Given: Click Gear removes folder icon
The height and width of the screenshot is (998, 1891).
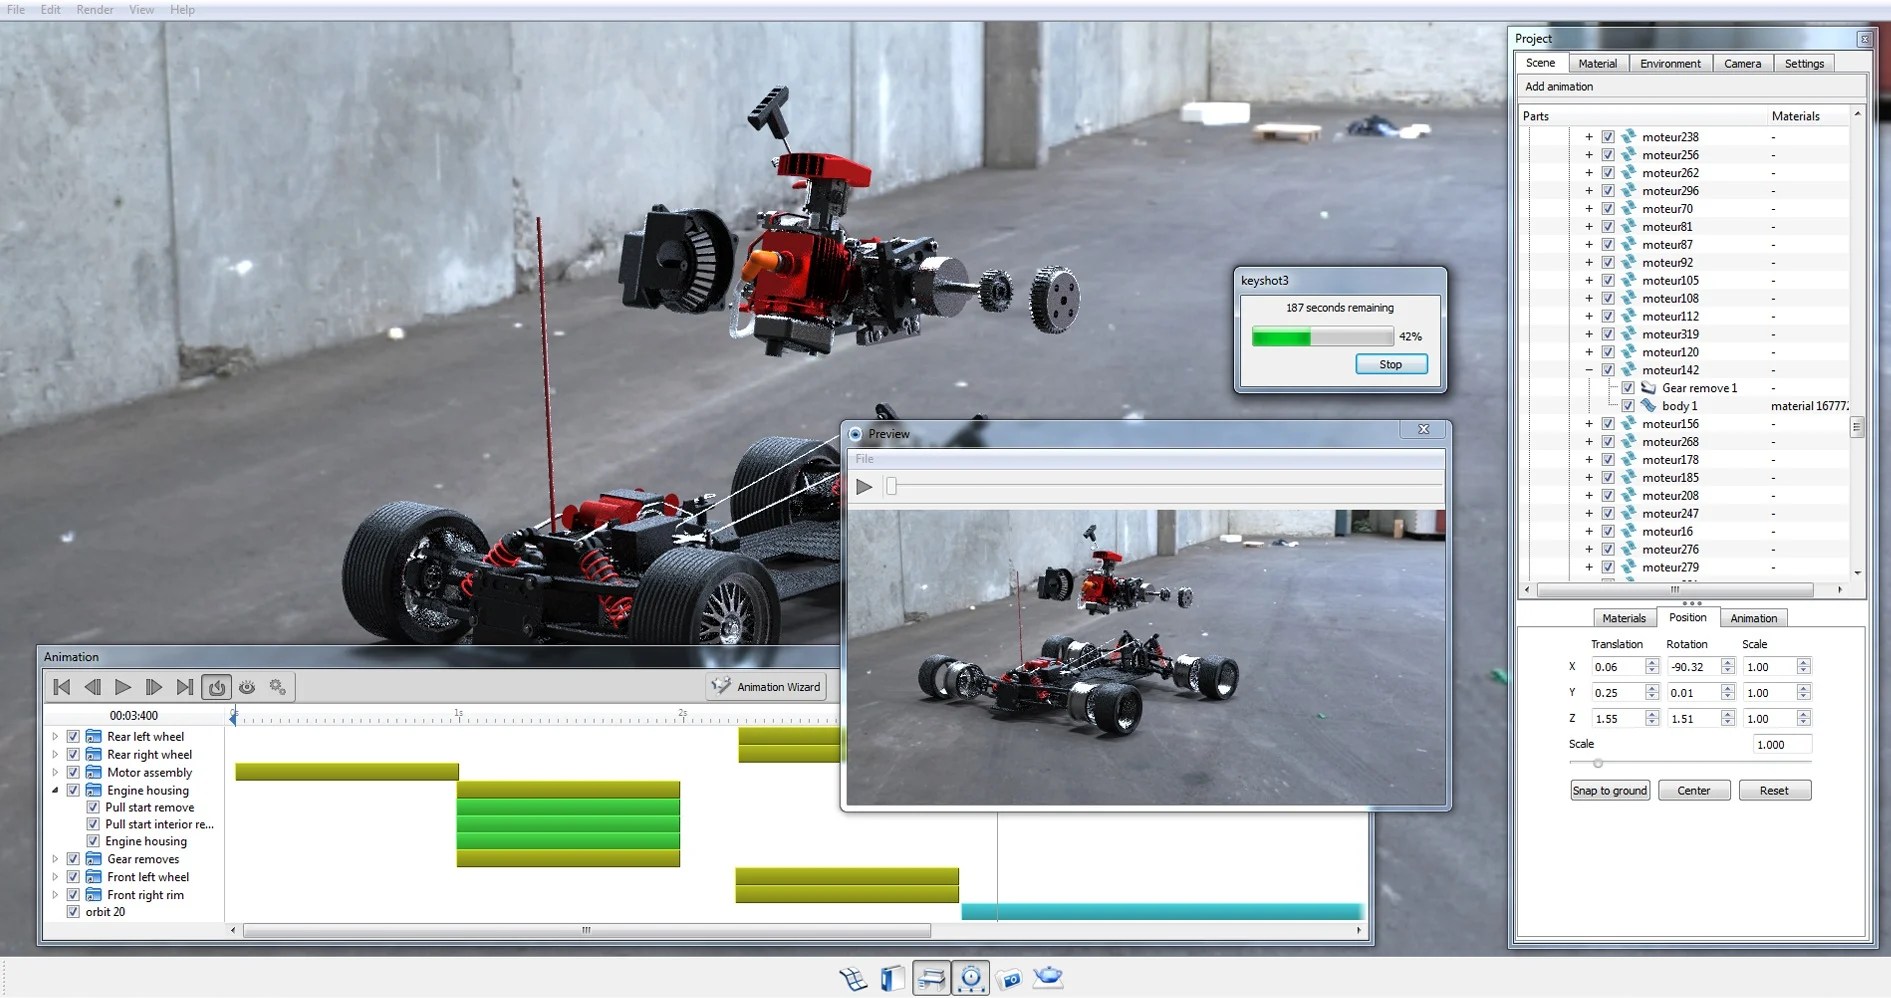Looking at the screenshot, I should point(94,859).
